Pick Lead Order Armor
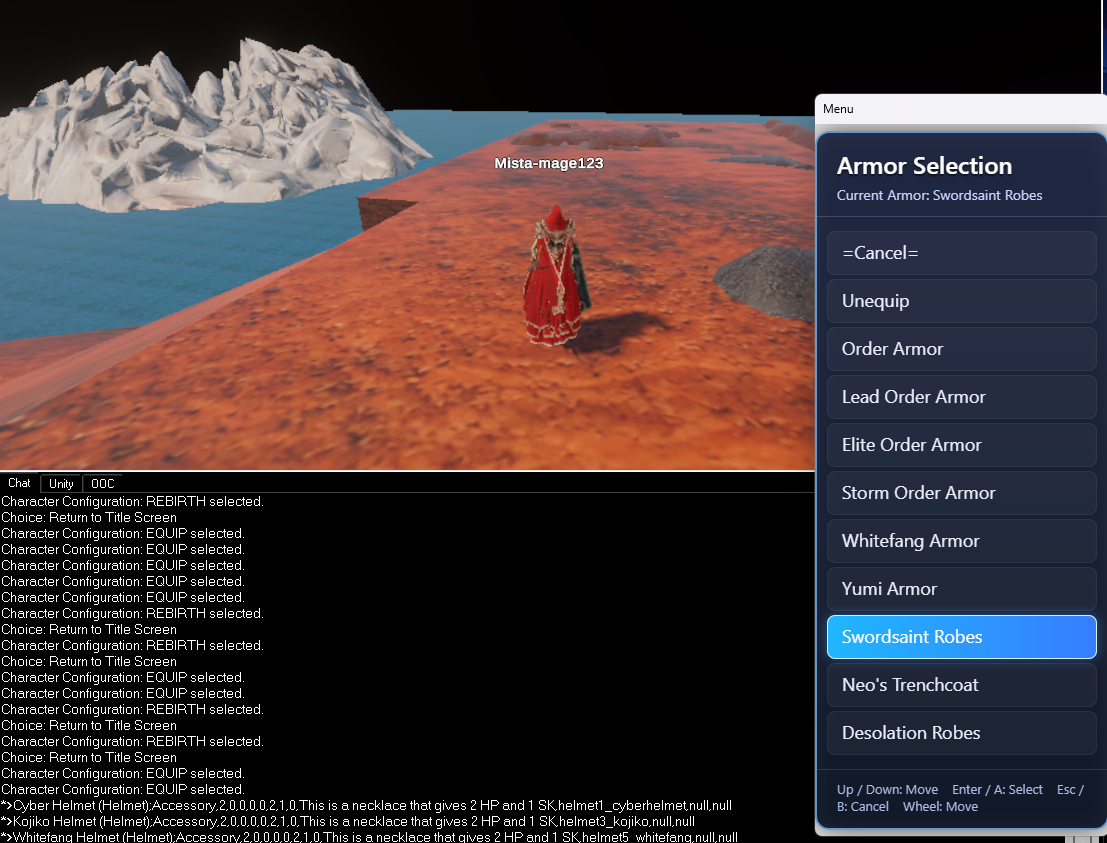 point(962,397)
